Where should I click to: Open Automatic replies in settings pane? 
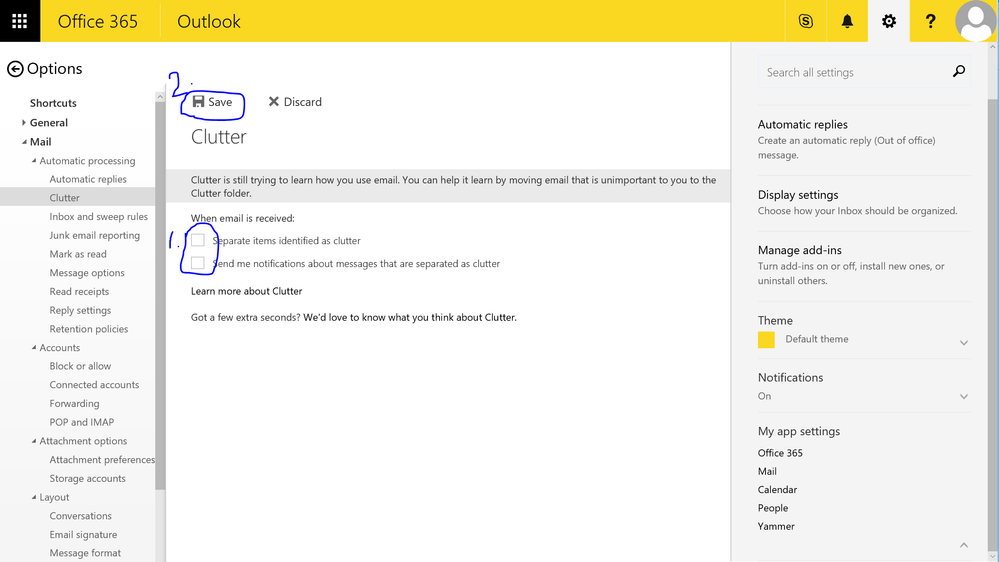pyautogui.click(x=802, y=124)
